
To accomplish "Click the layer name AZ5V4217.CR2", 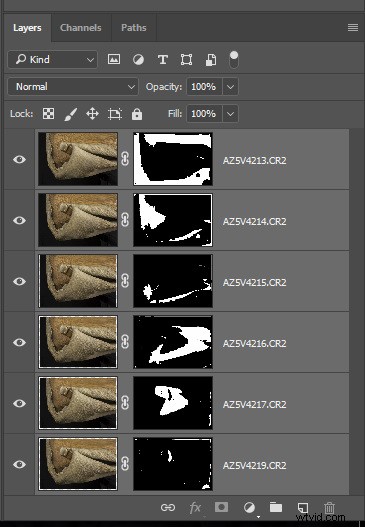I will (254, 405).
